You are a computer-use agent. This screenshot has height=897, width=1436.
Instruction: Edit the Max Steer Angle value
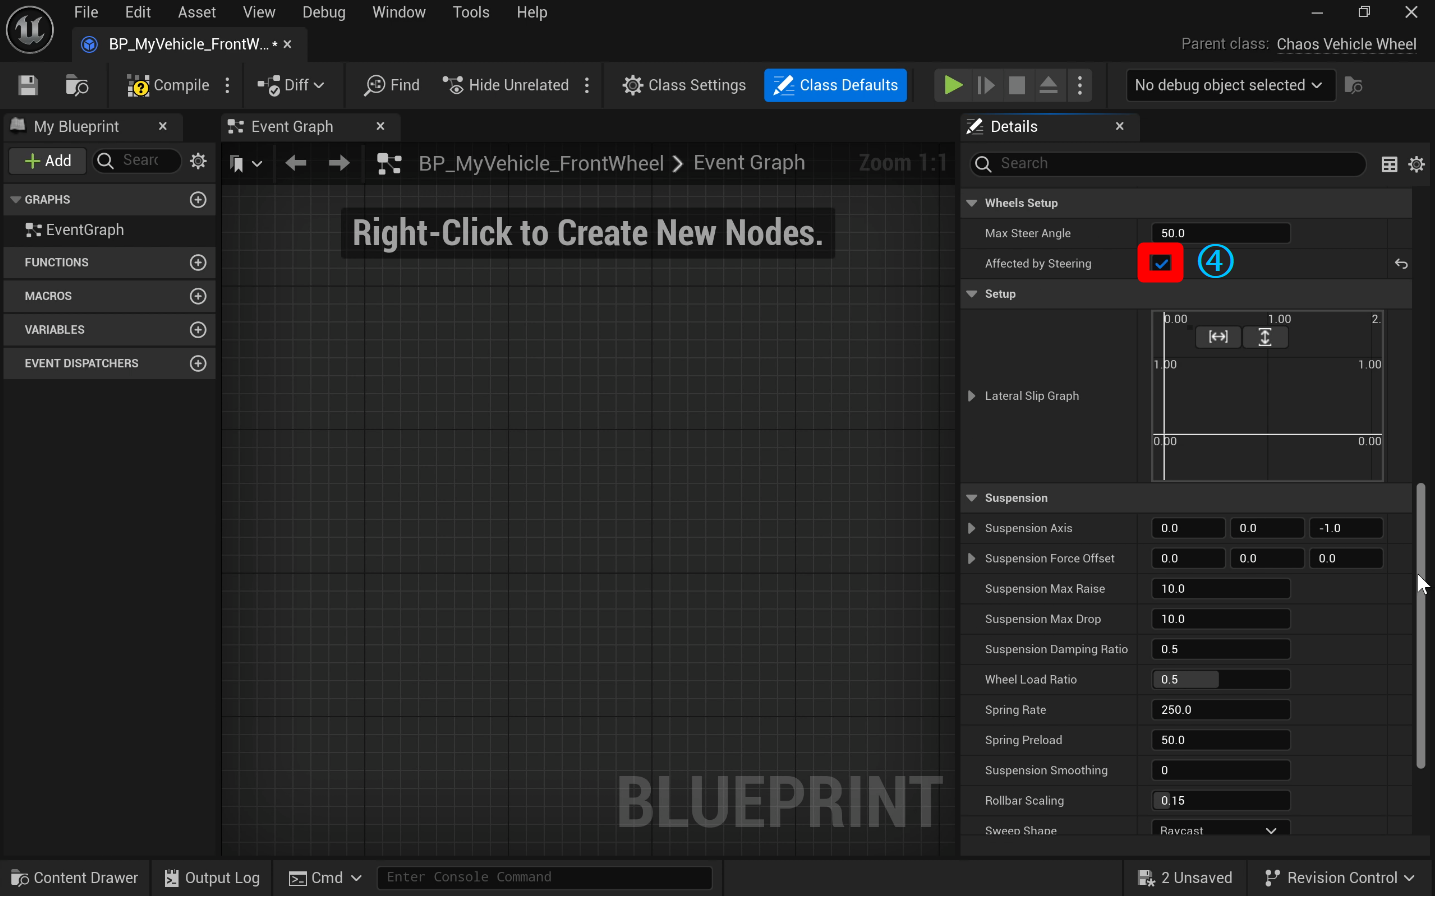(x=1221, y=233)
